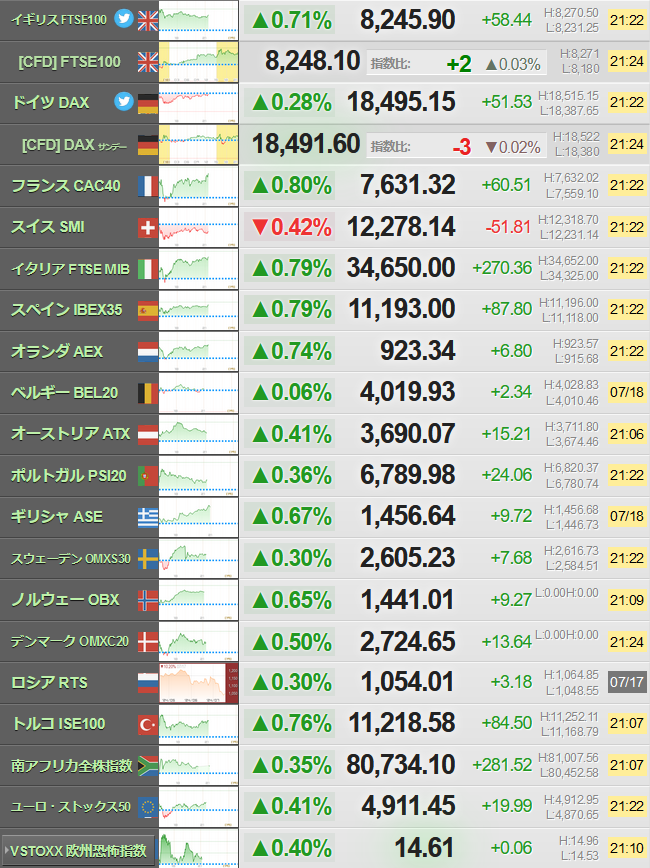Open the スペイン IBEX35 index link

(x=66, y=309)
